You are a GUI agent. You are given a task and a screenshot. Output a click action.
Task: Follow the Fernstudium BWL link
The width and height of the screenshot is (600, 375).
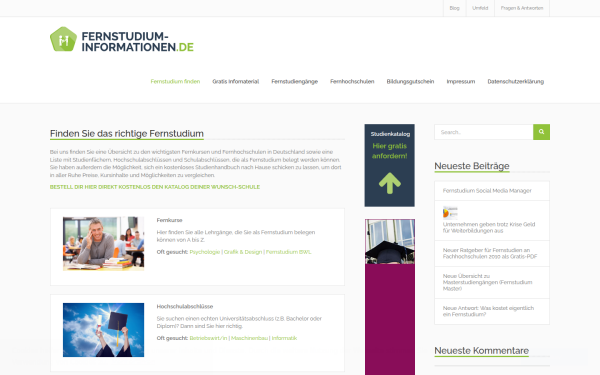(289, 252)
